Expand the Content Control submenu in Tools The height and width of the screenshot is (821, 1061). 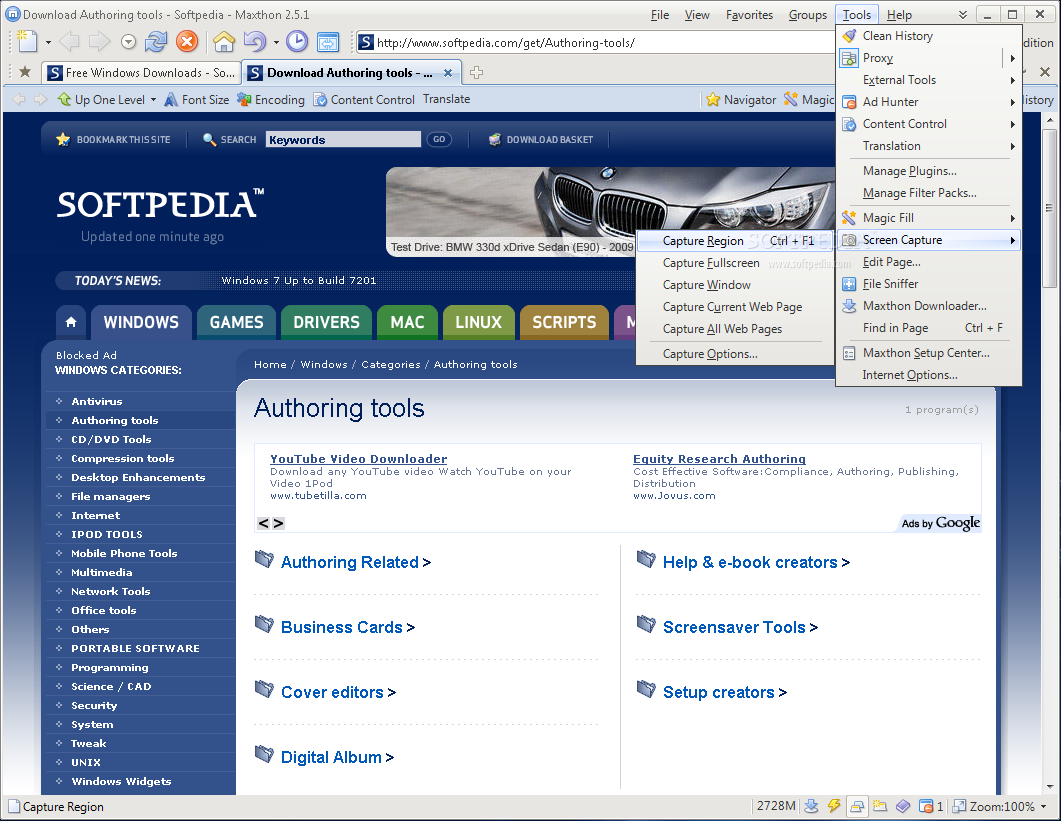tap(1012, 125)
